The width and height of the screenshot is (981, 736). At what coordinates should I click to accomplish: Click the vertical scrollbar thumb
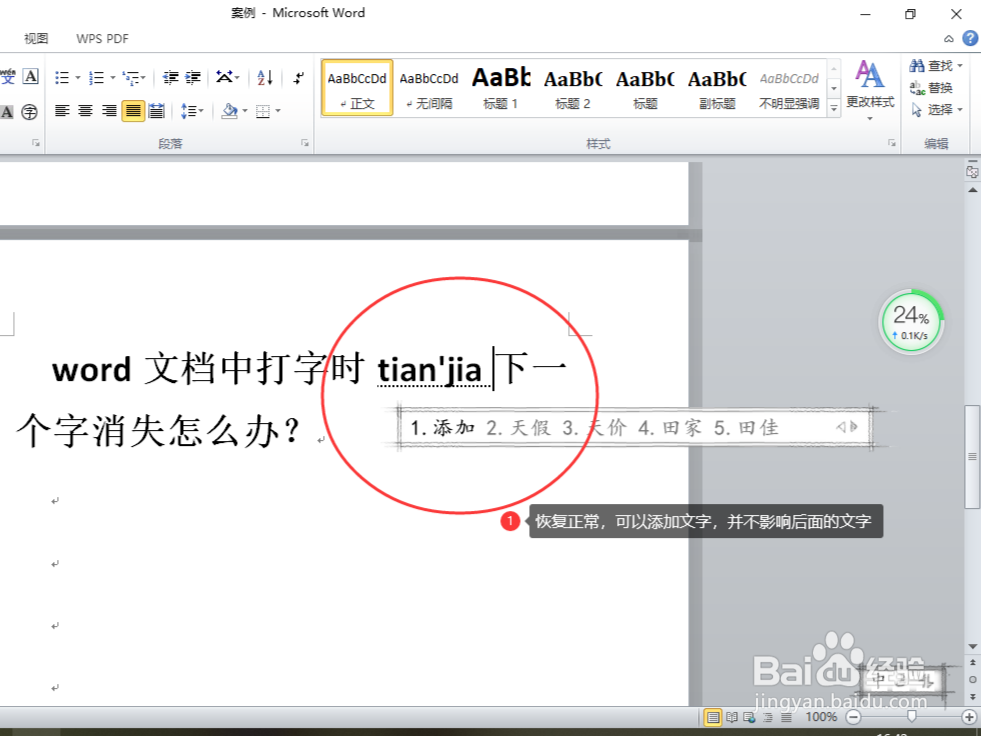tap(972, 457)
